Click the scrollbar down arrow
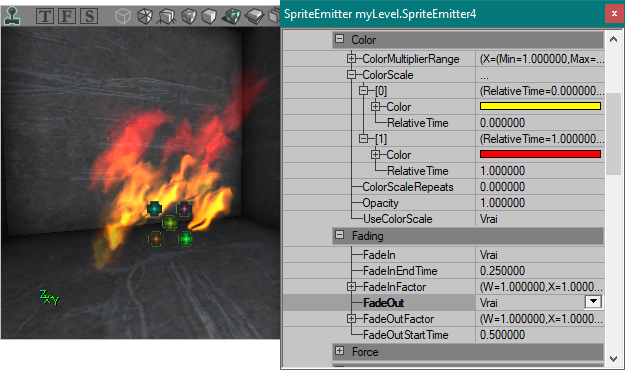The width and height of the screenshot is (625, 370). pyautogui.click(x=613, y=358)
